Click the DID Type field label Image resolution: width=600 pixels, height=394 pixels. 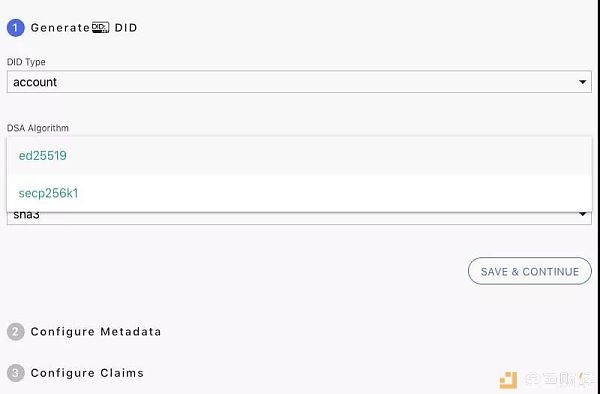[26, 62]
